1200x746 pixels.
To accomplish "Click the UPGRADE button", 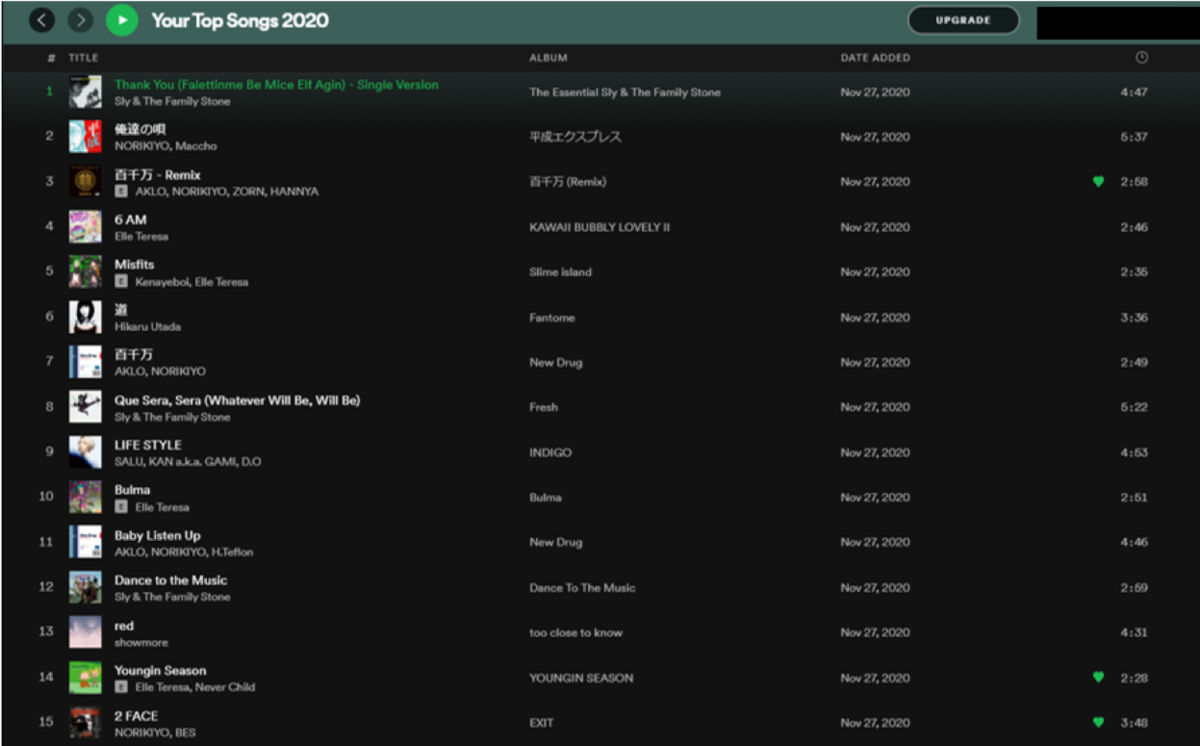I will point(963,20).
